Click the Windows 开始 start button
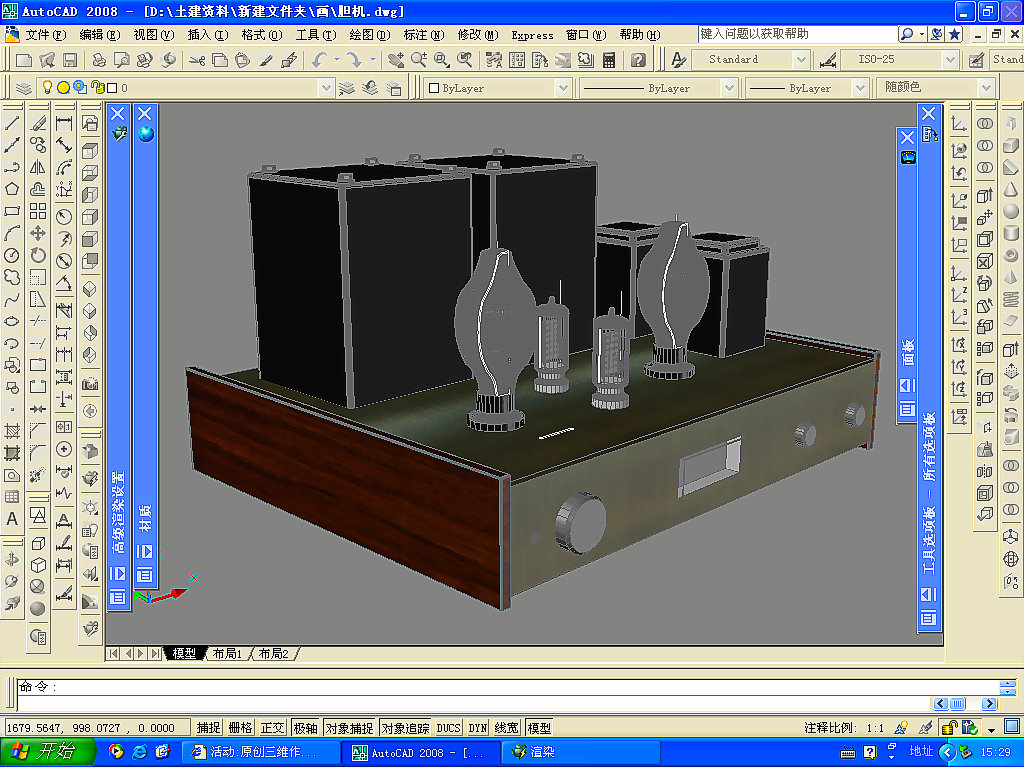Image resolution: width=1024 pixels, height=768 pixels. click(48, 752)
